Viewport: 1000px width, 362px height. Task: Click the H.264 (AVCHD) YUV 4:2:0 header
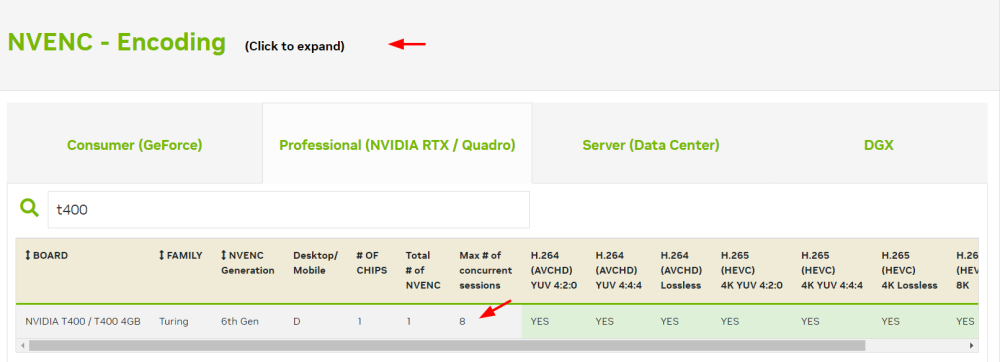coord(554,270)
